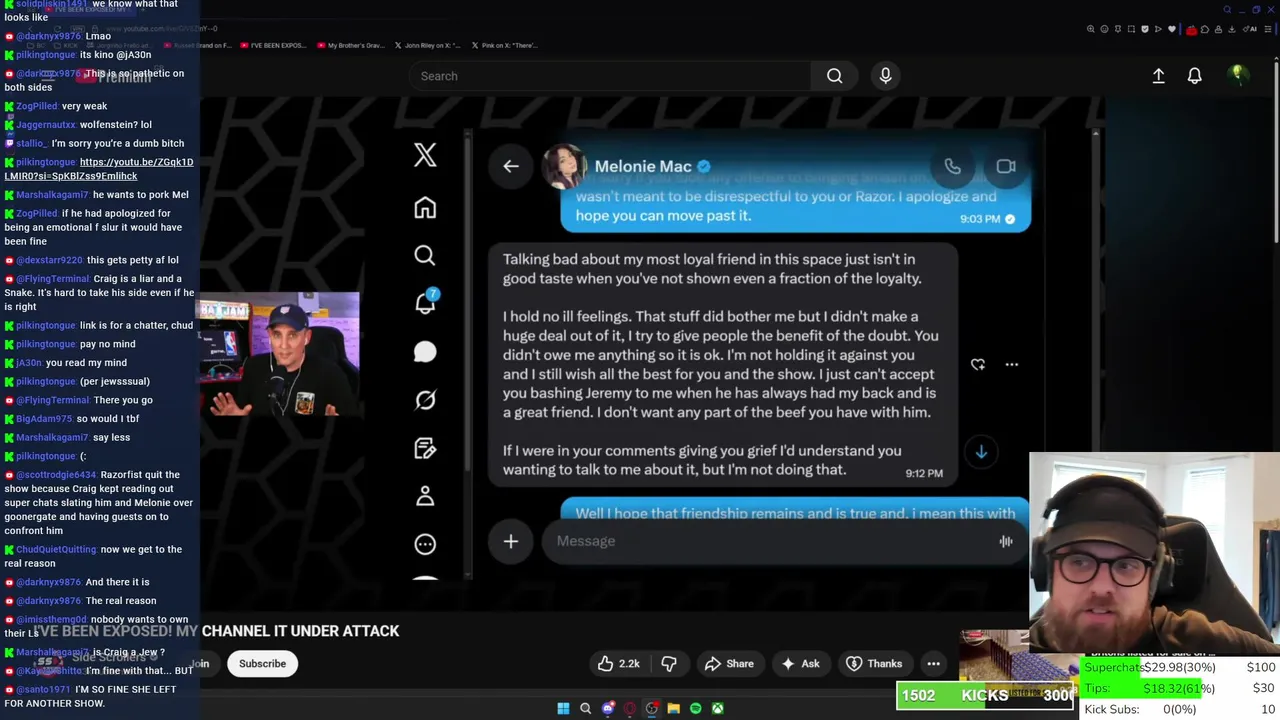Open Windows Start menu

point(563,709)
